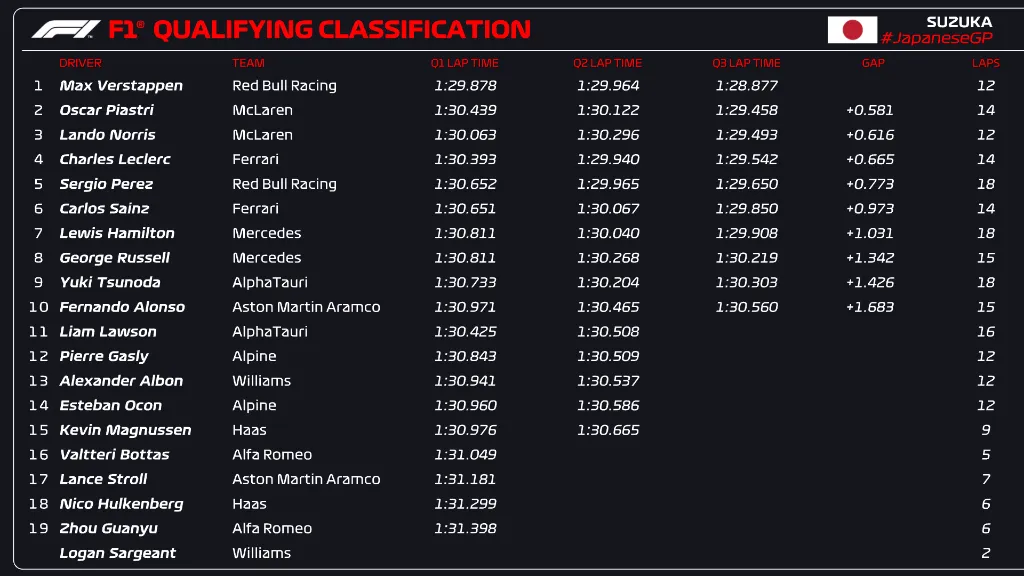Click the LAPS column header

point(985,63)
